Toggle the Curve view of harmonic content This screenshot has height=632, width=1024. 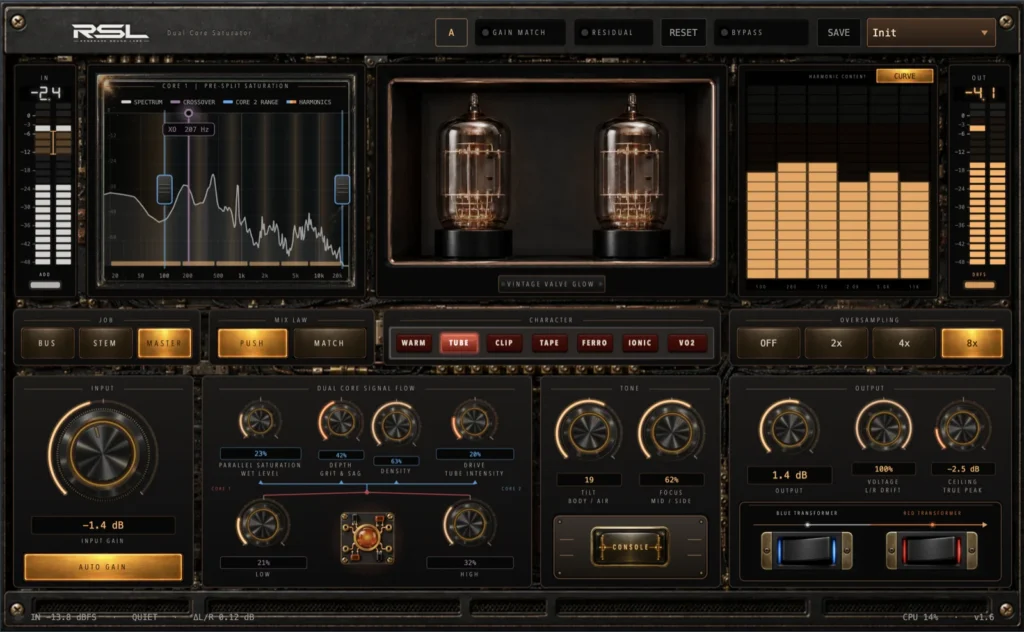pos(904,76)
